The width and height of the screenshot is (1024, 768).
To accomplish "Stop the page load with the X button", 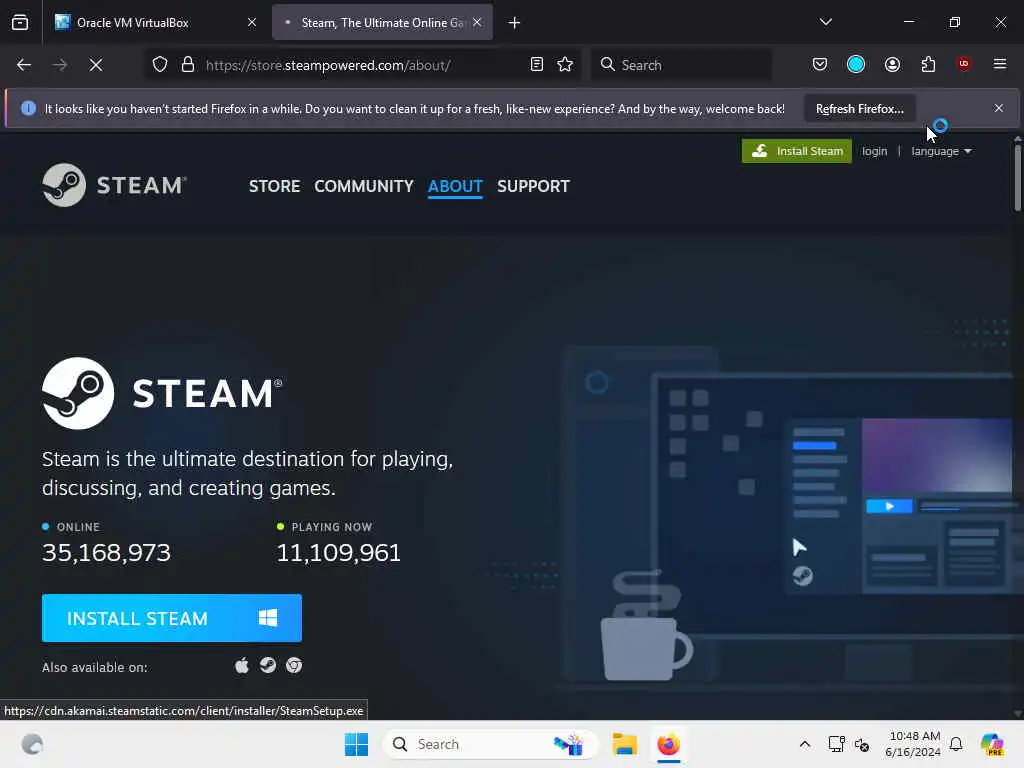I will click(x=96, y=65).
